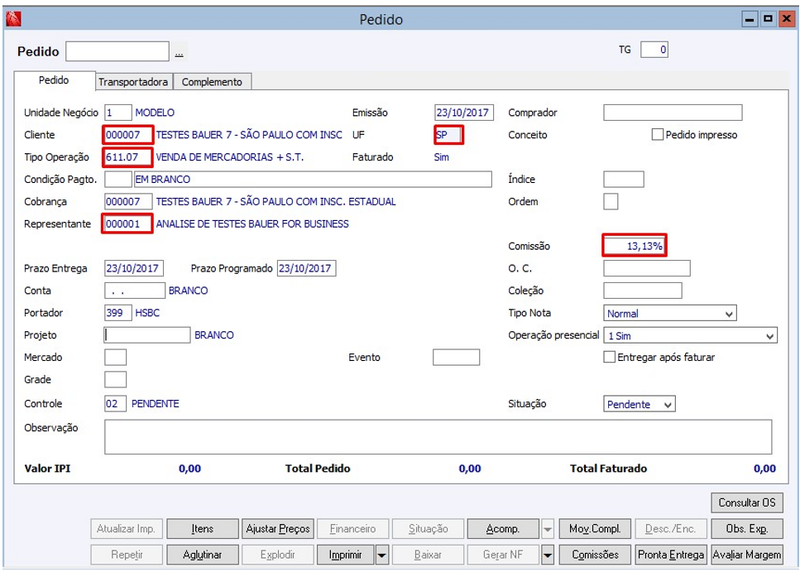Click the Desc./Enc. button
800x572 pixels.
[671, 529]
